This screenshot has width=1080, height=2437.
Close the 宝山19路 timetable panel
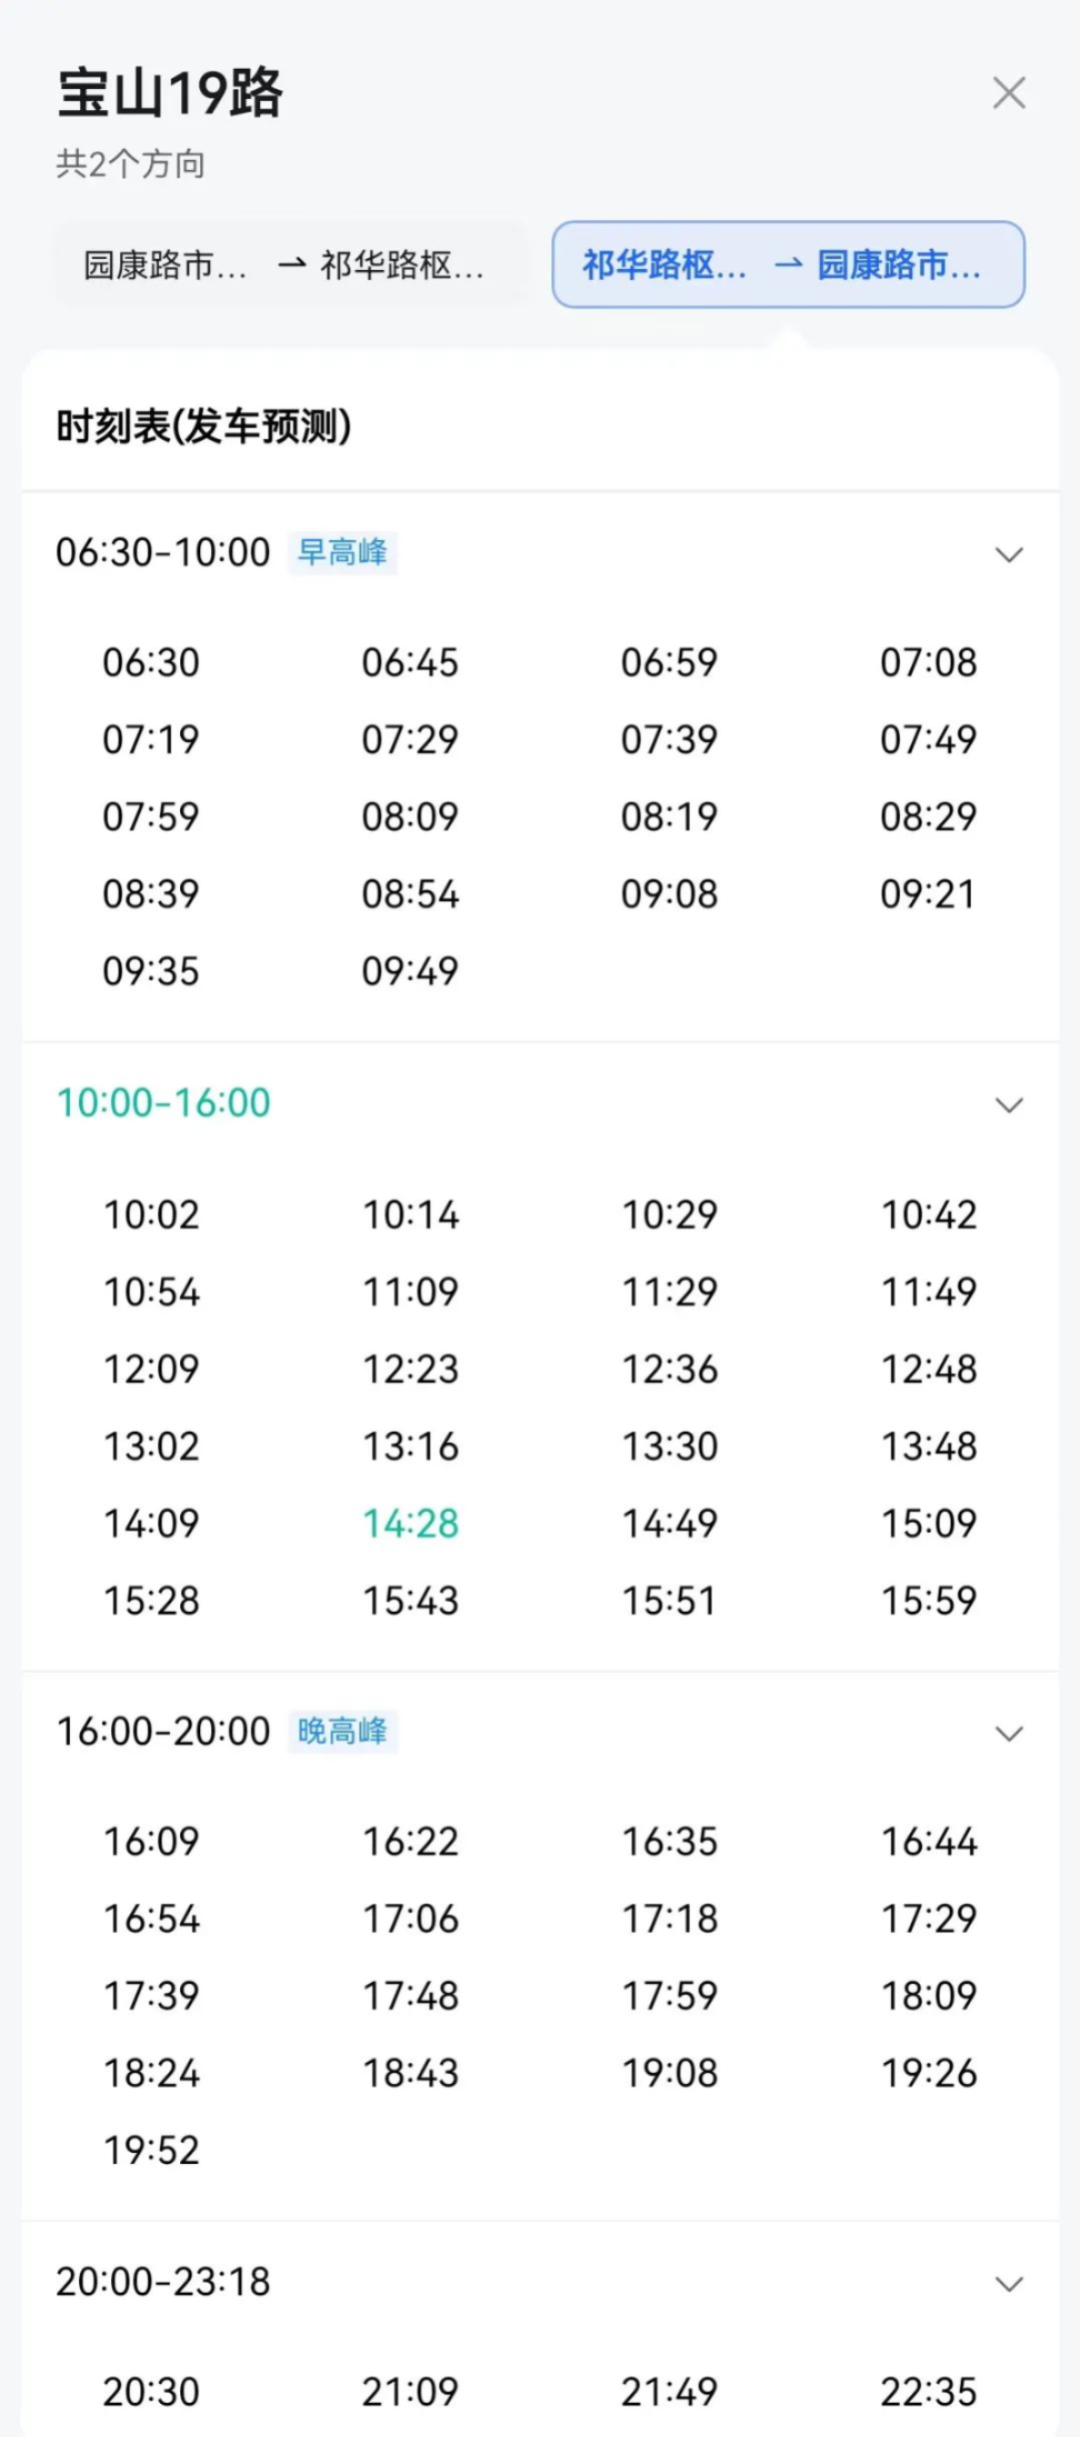click(1009, 93)
